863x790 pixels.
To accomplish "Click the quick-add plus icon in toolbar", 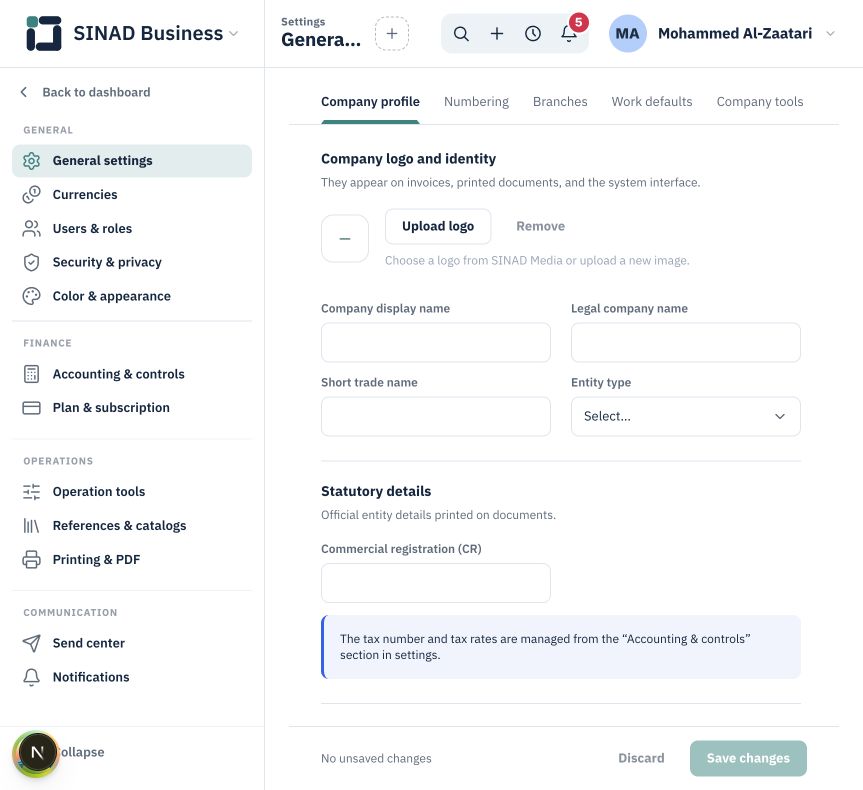I will tap(496, 34).
